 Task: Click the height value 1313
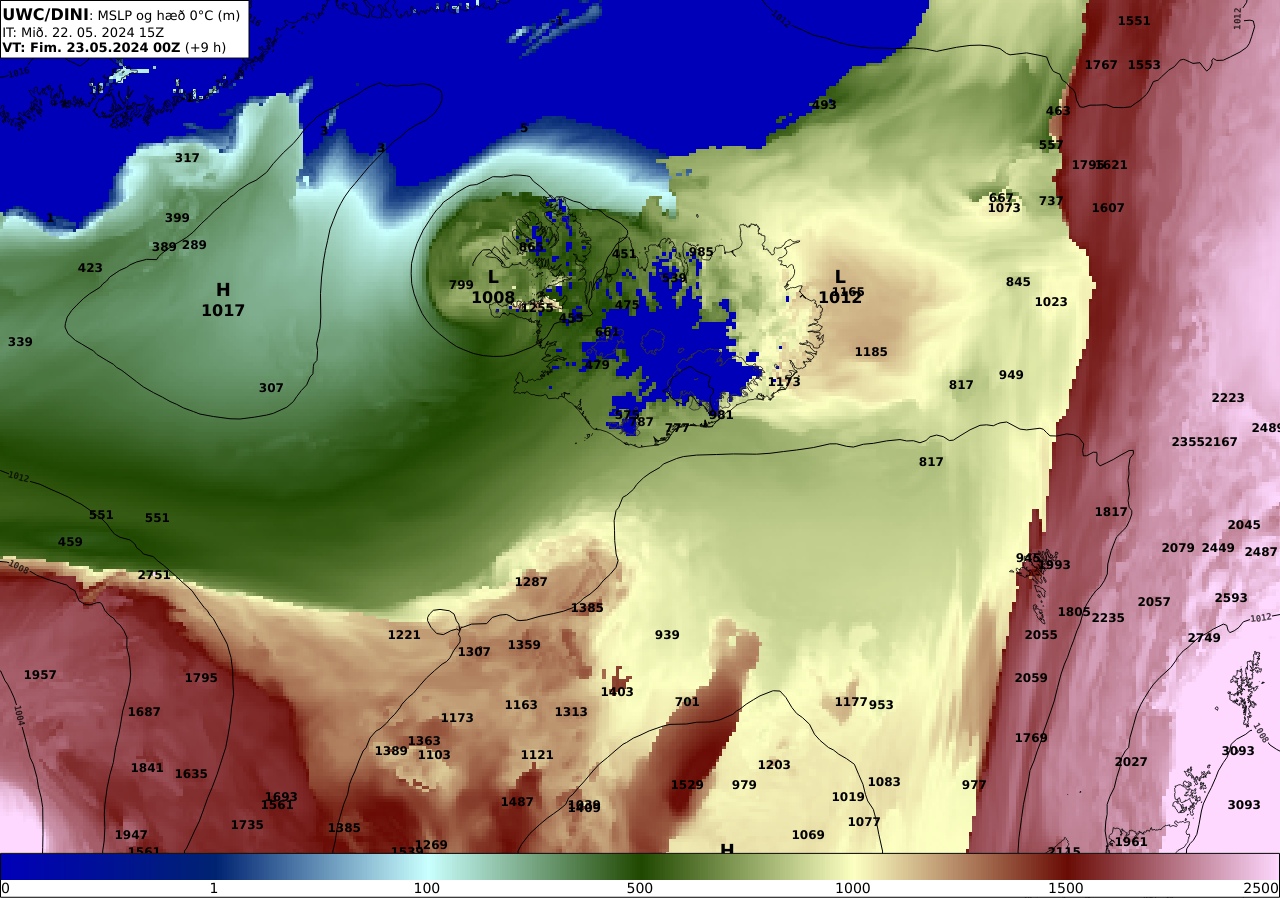[x=571, y=712]
